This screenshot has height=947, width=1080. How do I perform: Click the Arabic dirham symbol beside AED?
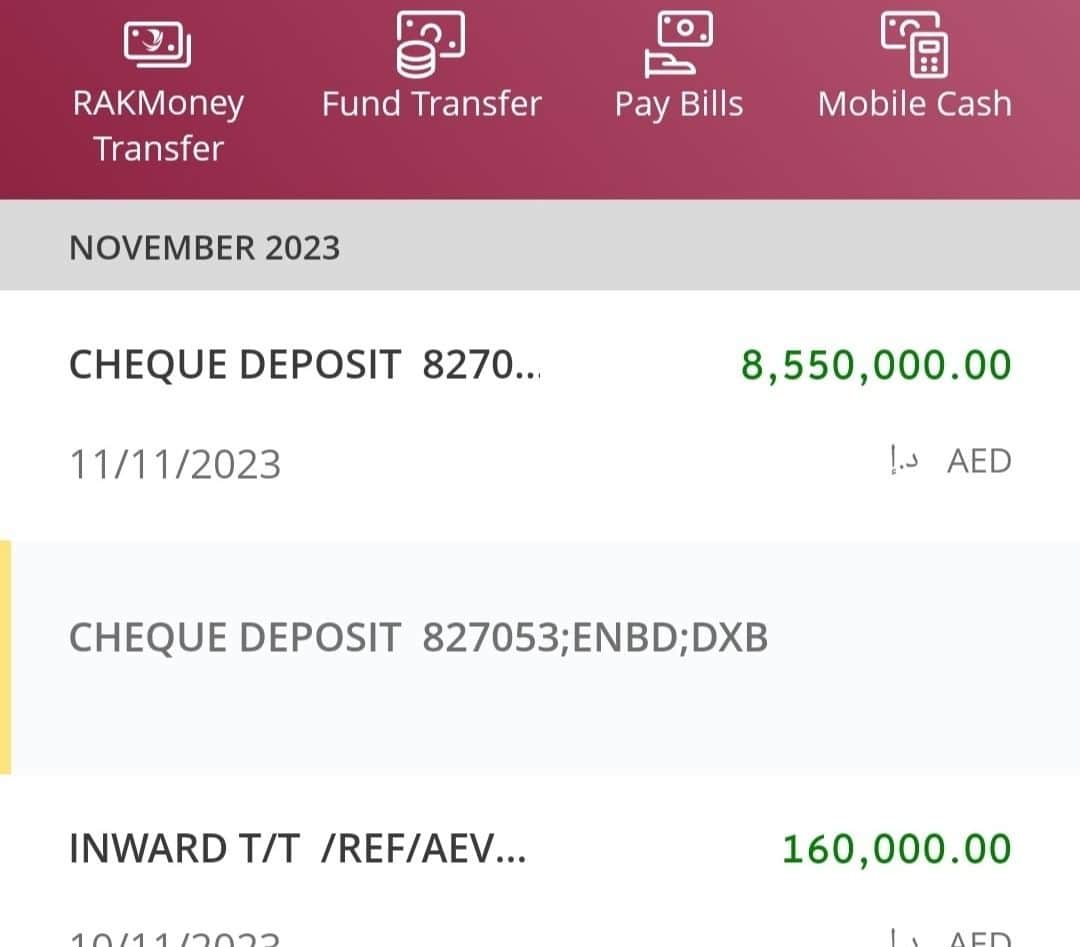tap(903, 459)
